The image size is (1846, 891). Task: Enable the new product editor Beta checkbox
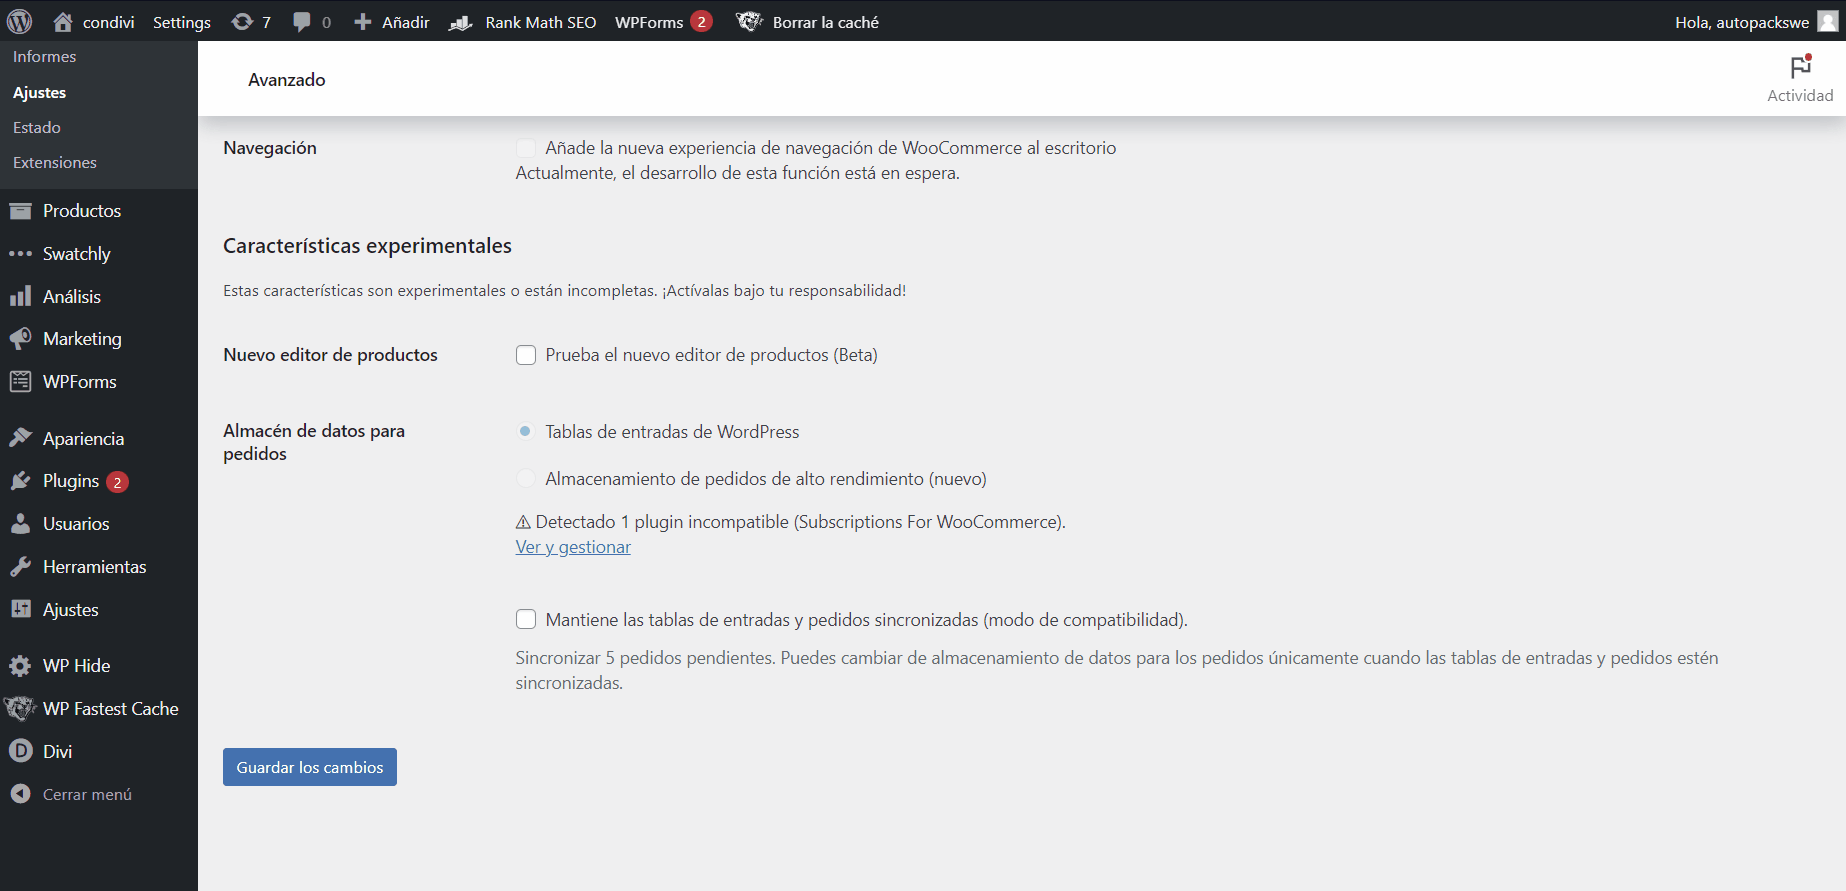526,355
